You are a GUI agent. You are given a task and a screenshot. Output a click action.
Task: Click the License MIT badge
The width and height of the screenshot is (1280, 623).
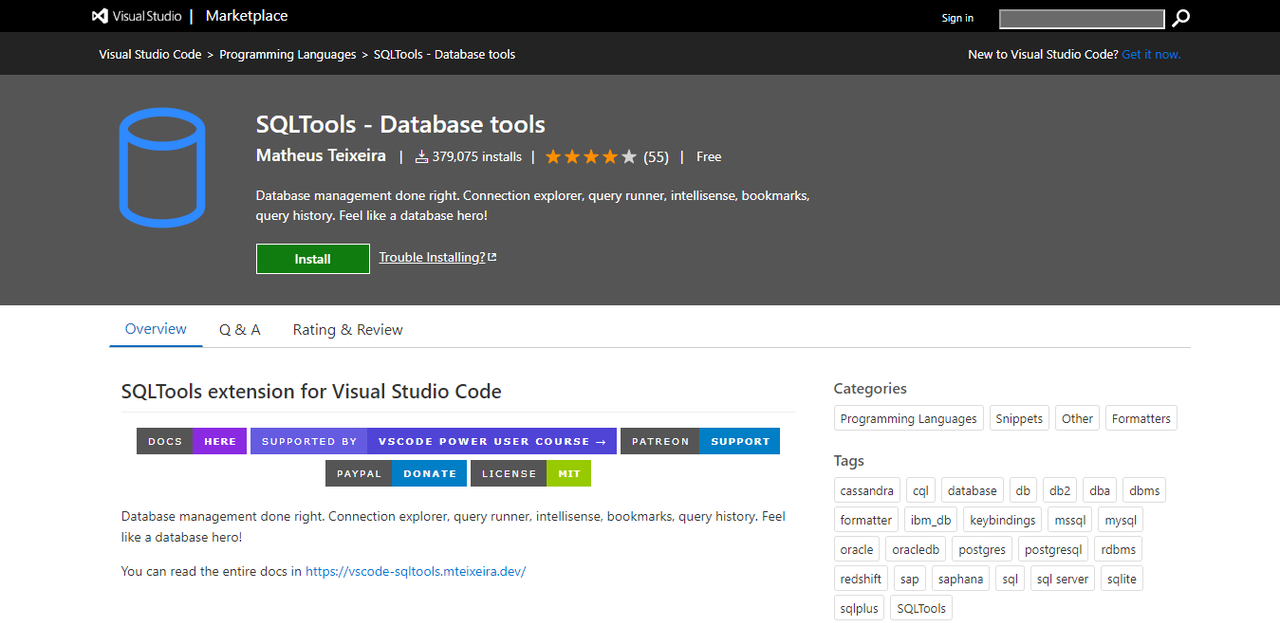pos(531,473)
